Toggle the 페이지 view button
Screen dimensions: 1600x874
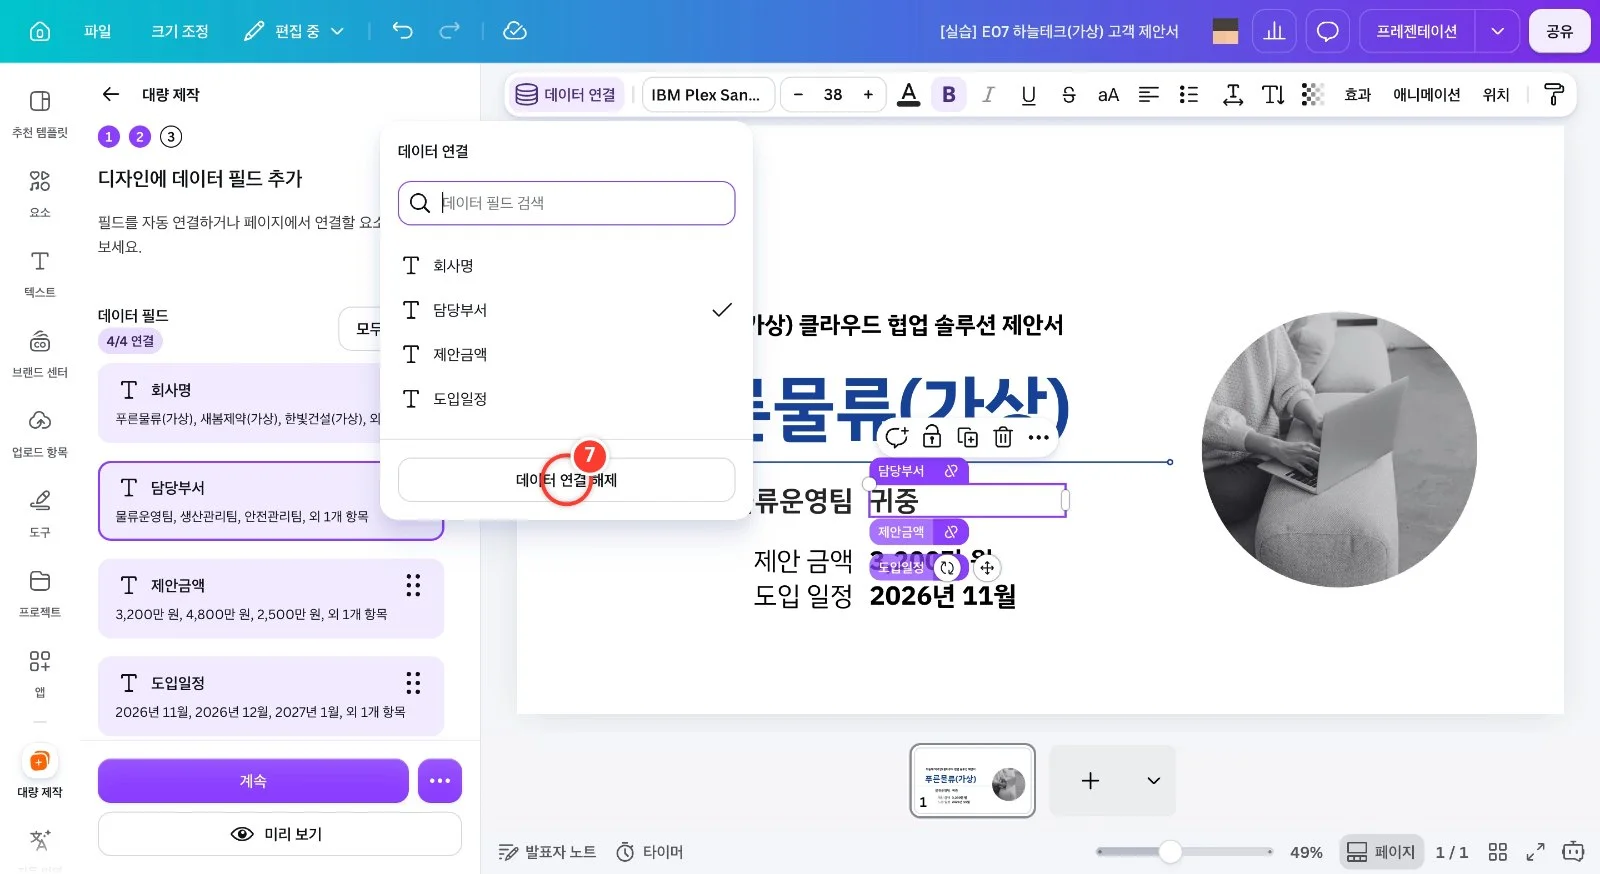coord(1381,852)
